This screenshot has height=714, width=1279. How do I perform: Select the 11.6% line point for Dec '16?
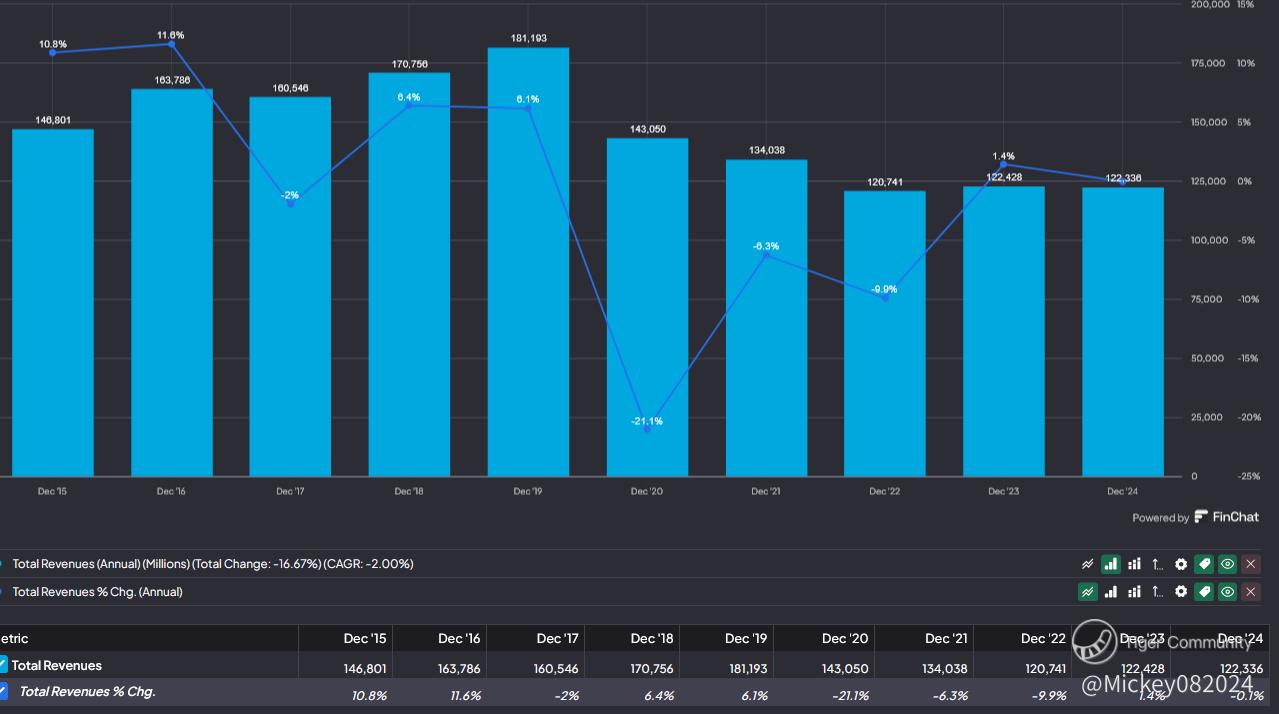pyautogui.click(x=172, y=44)
